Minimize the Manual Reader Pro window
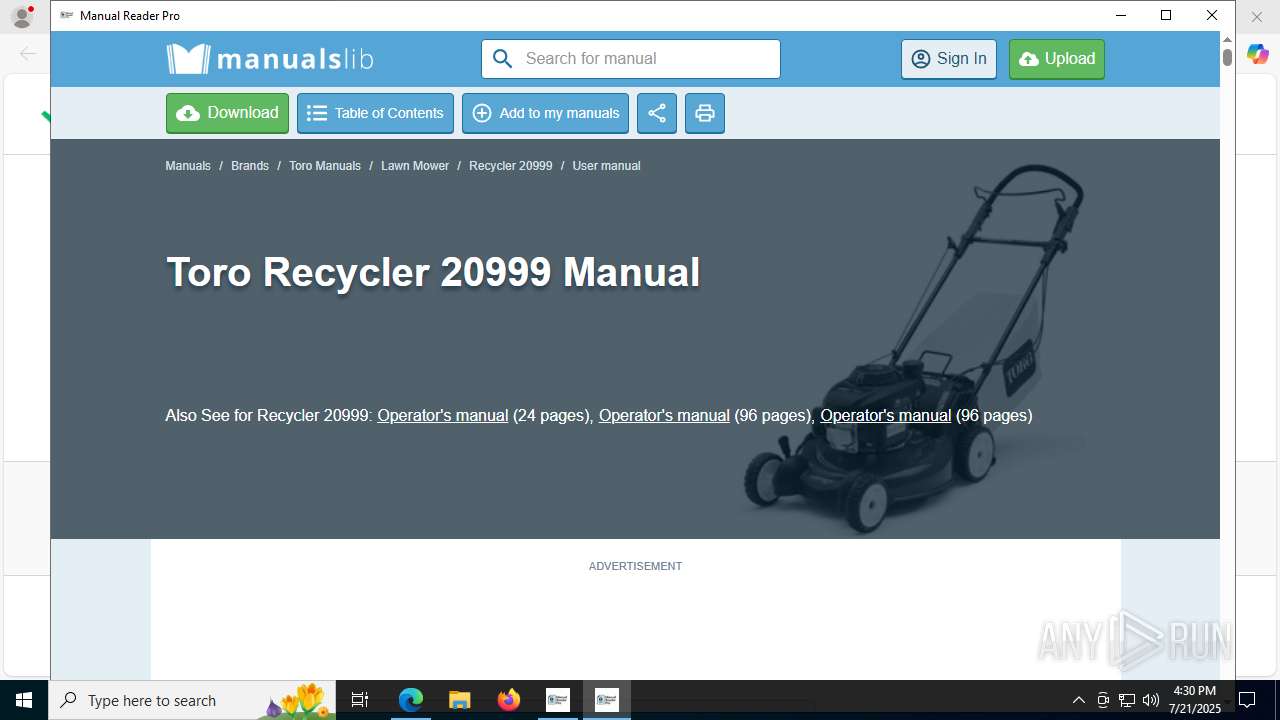The width and height of the screenshot is (1280, 720). [x=1120, y=15]
